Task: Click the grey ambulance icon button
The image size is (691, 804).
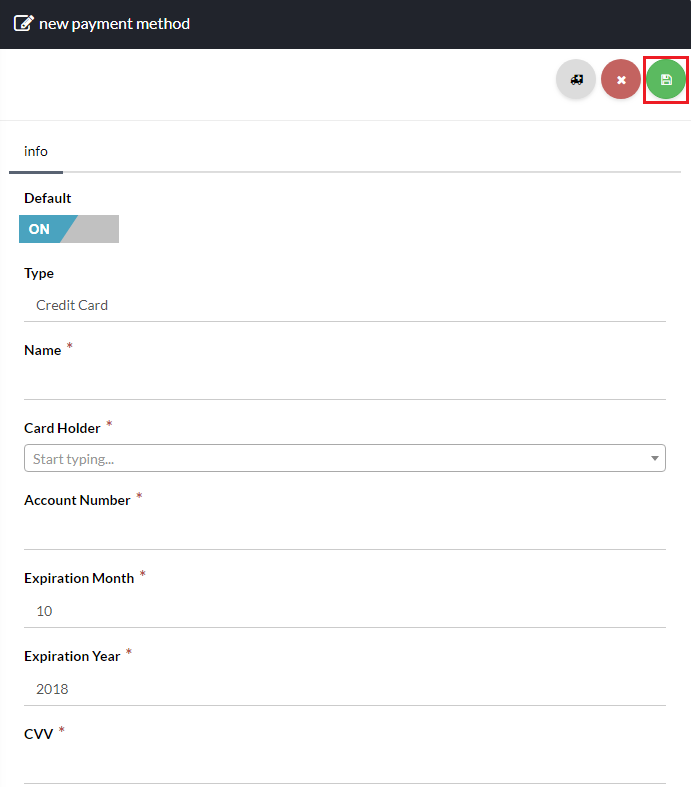Action: click(x=576, y=79)
